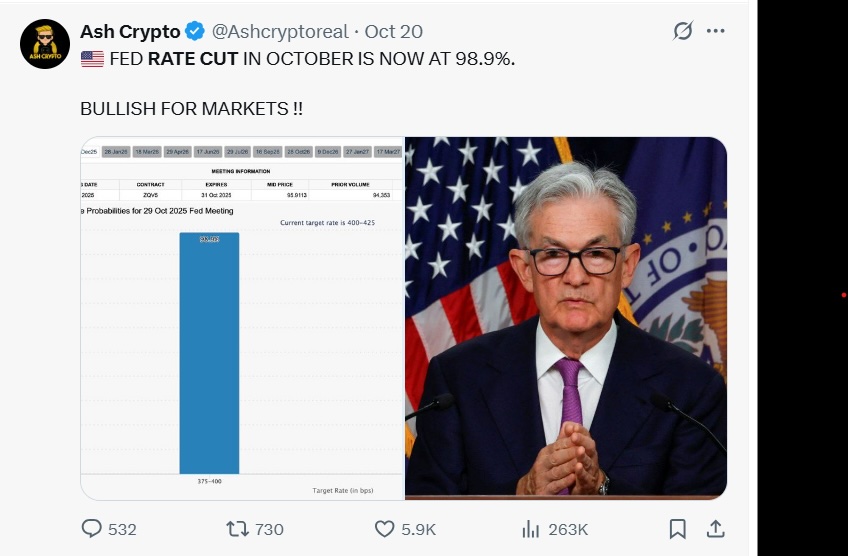Like the post with heart icon
Screen dimensions: 848x556
pos(384,529)
